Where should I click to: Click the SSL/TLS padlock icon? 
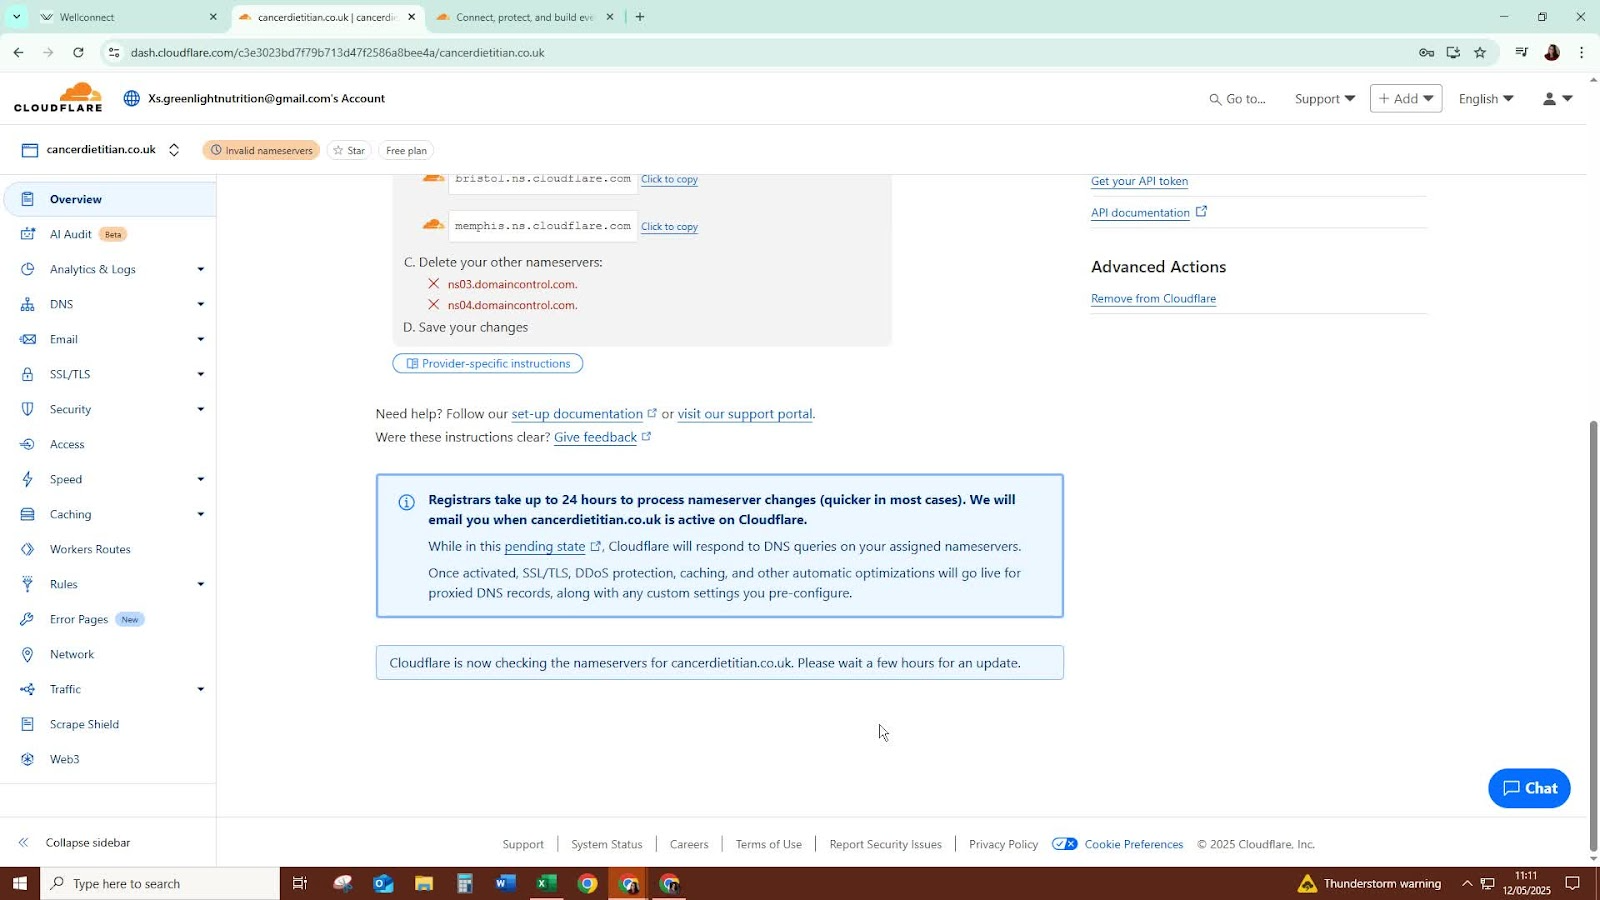pos(28,374)
